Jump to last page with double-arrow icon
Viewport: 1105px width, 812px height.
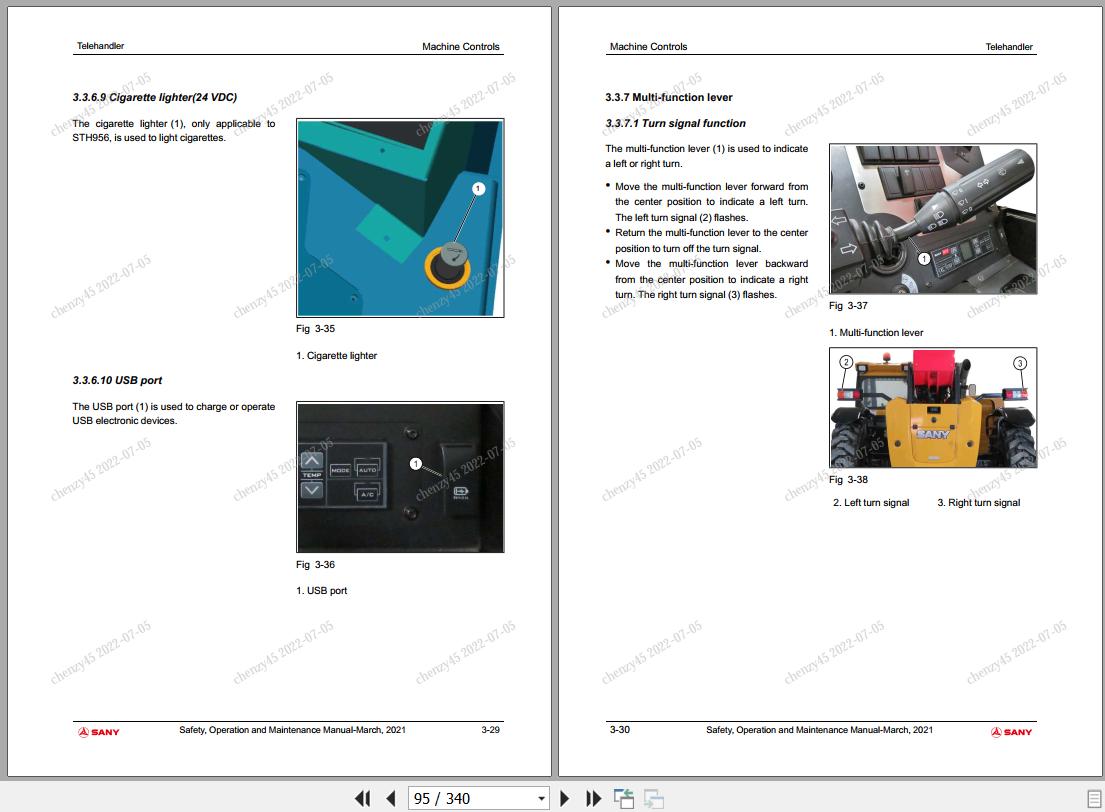pos(593,798)
